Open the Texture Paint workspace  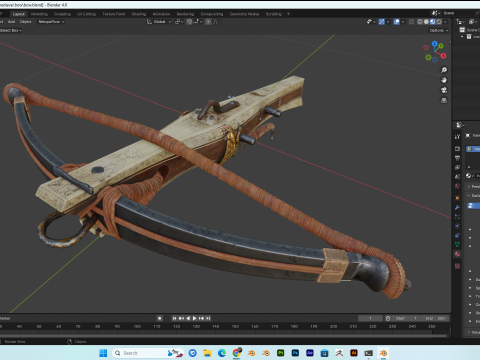click(x=114, y=14)
